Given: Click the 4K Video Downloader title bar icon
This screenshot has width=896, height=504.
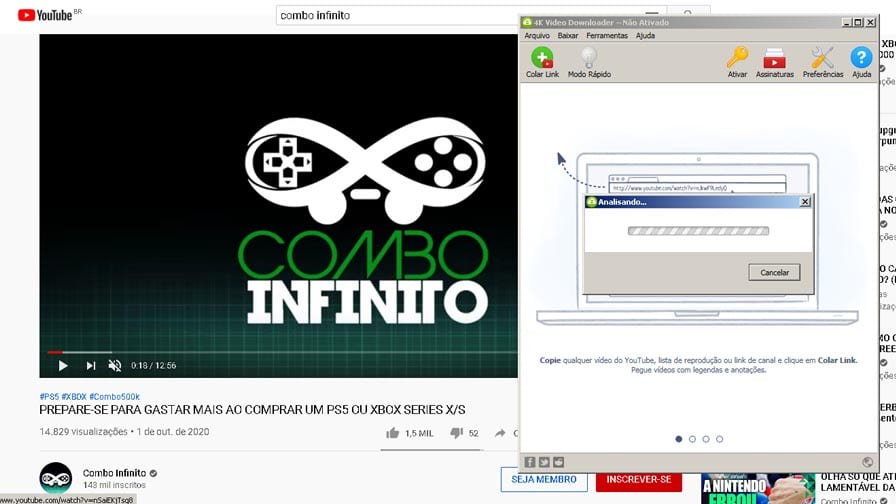Looking at the screenshot, I should 527,22.
